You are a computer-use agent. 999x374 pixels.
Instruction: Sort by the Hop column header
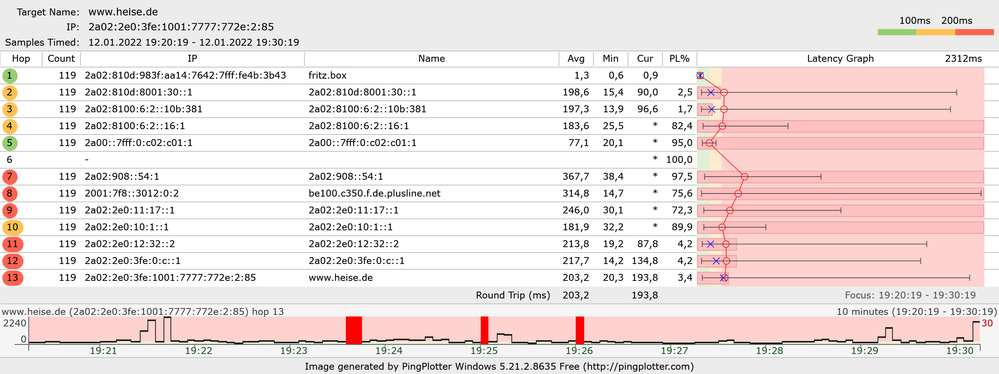click(x=21, y=59)
